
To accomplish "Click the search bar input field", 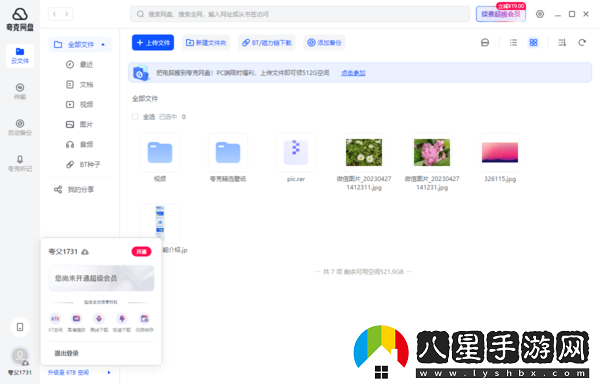I will (x=300, y=14).
